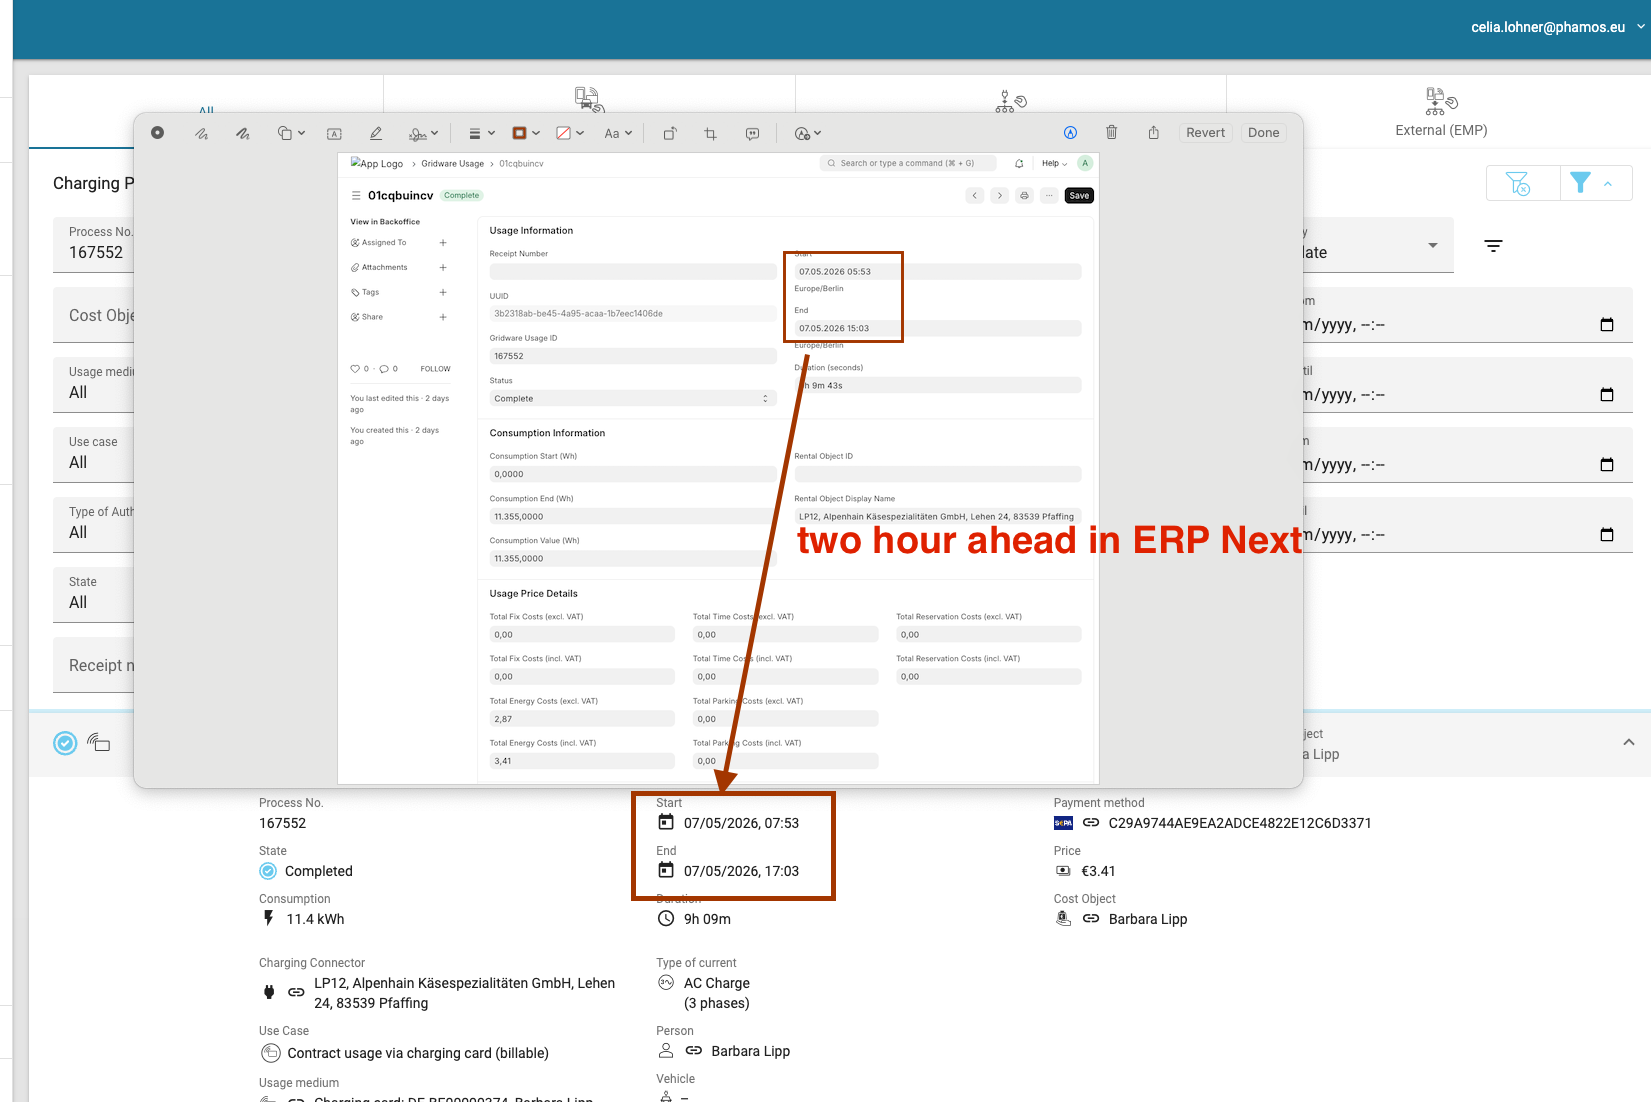Image resolution: width=1651 pixels, height=1102 pixels.
Task: Click payment ID C29A9744AE9EA2ADCE4822E12C6D3371
Action: tap(1240, 823)
